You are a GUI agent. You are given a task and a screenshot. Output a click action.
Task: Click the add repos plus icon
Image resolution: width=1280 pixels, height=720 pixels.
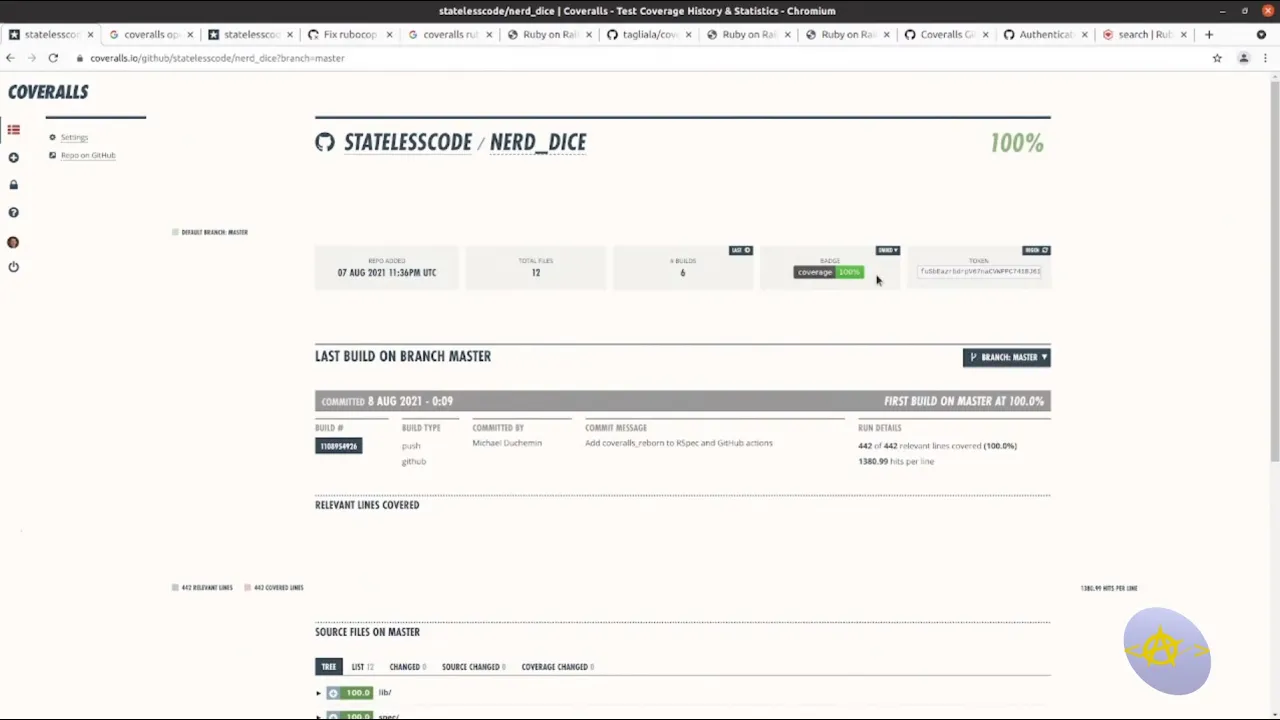pos(13,157)
